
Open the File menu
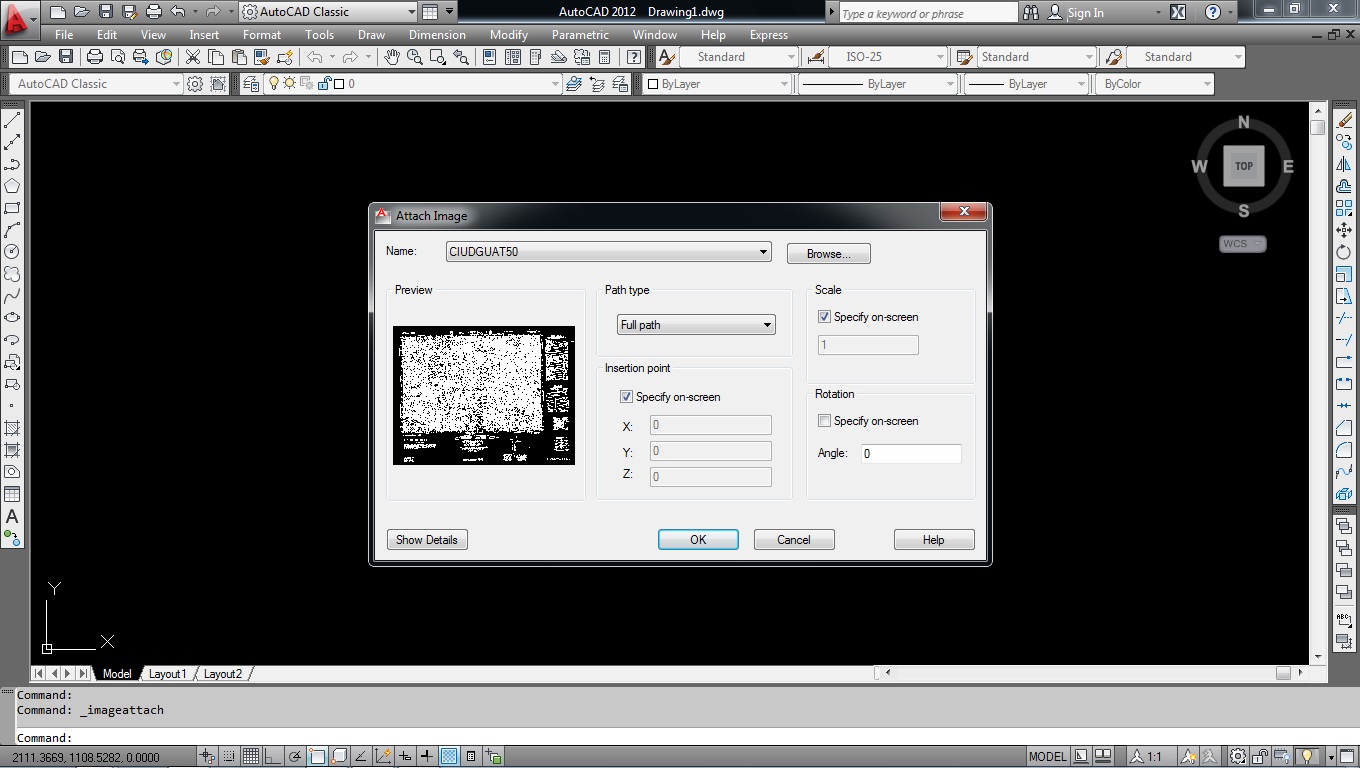[64, 34]
